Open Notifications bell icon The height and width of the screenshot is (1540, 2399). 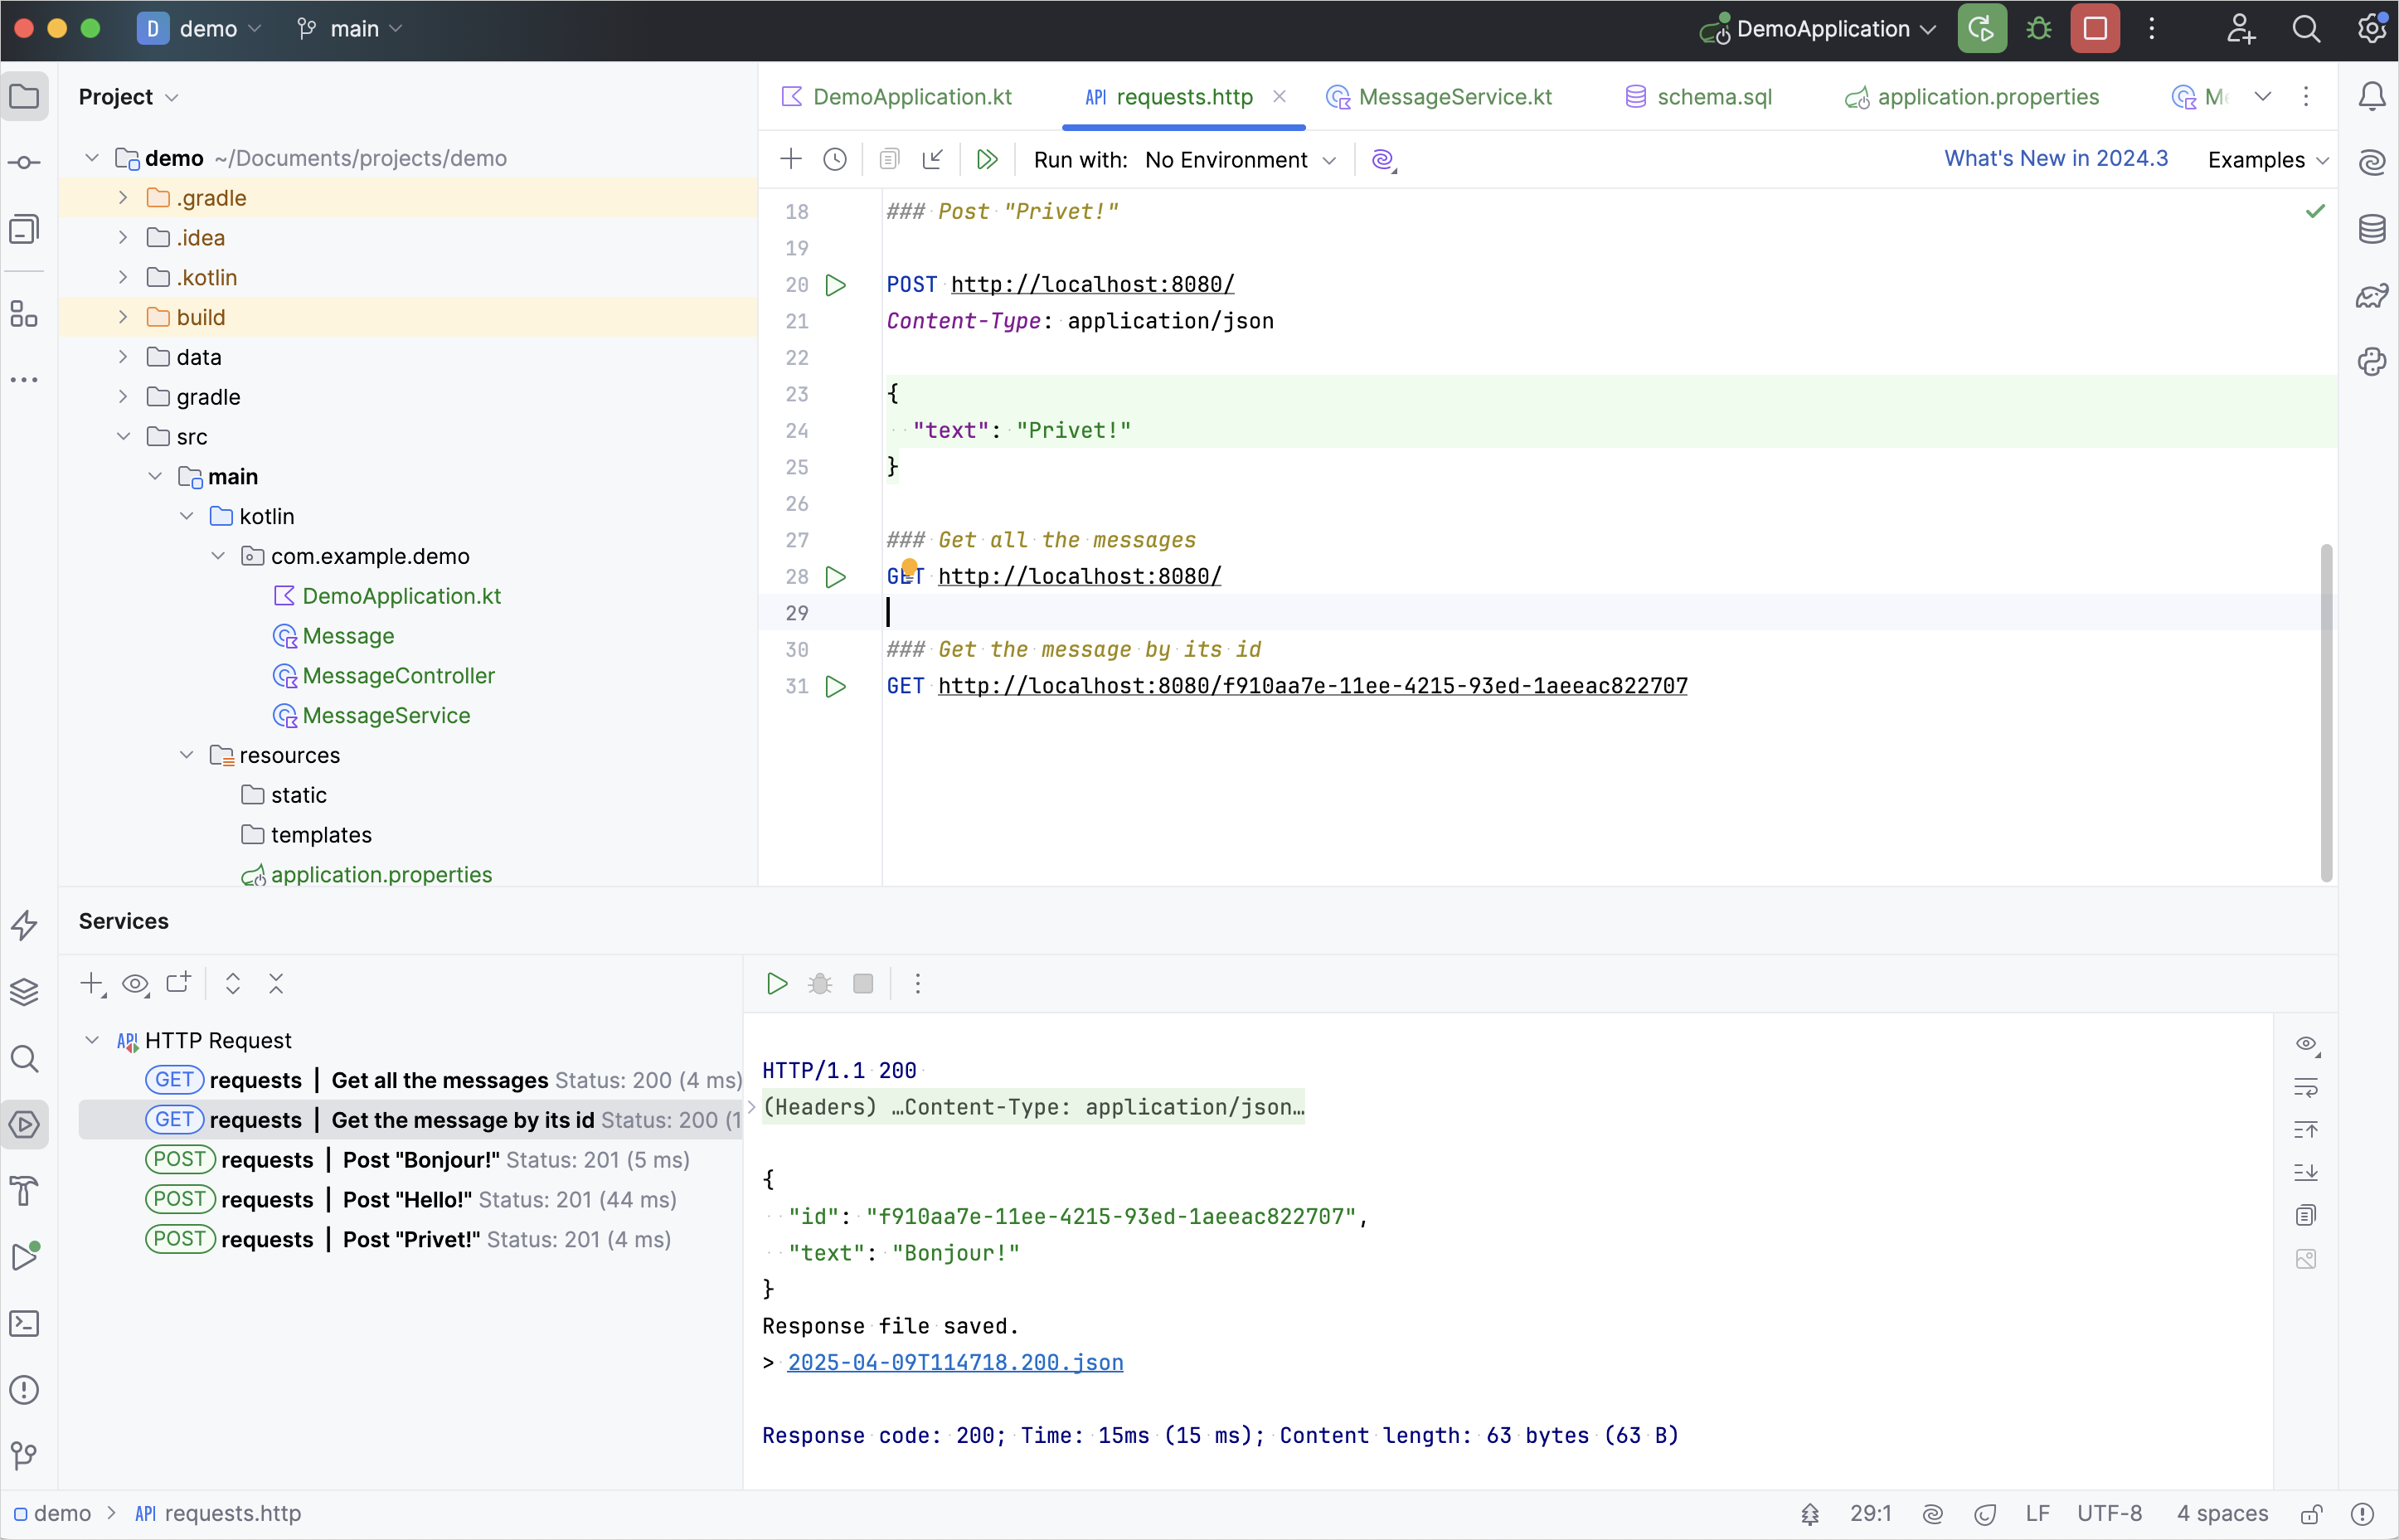click(2372, 97)
